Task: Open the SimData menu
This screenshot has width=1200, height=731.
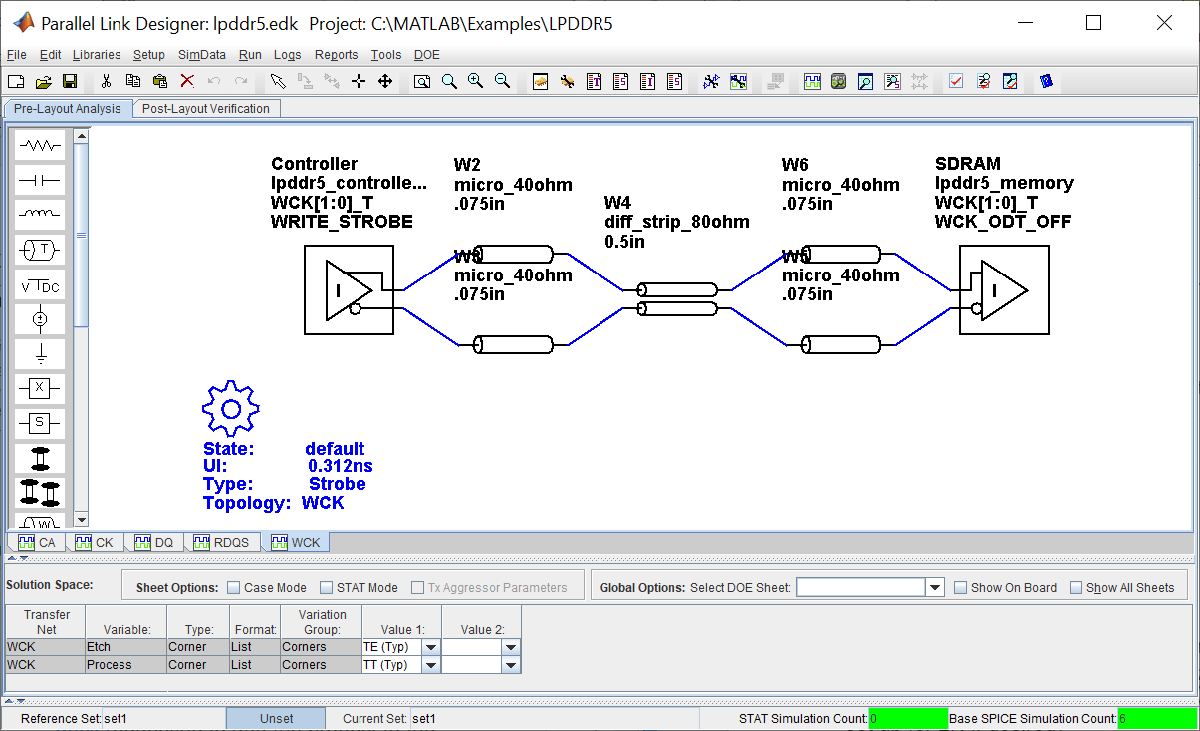Action: [201, 55]
